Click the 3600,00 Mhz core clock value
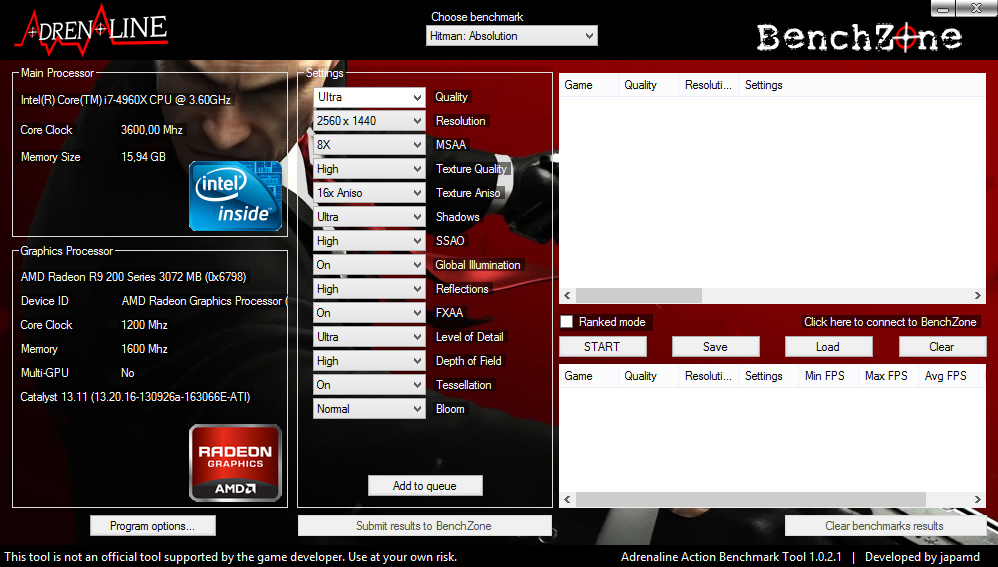The height and width of the screenshot is (567, 998). click(x=152, y=130)
